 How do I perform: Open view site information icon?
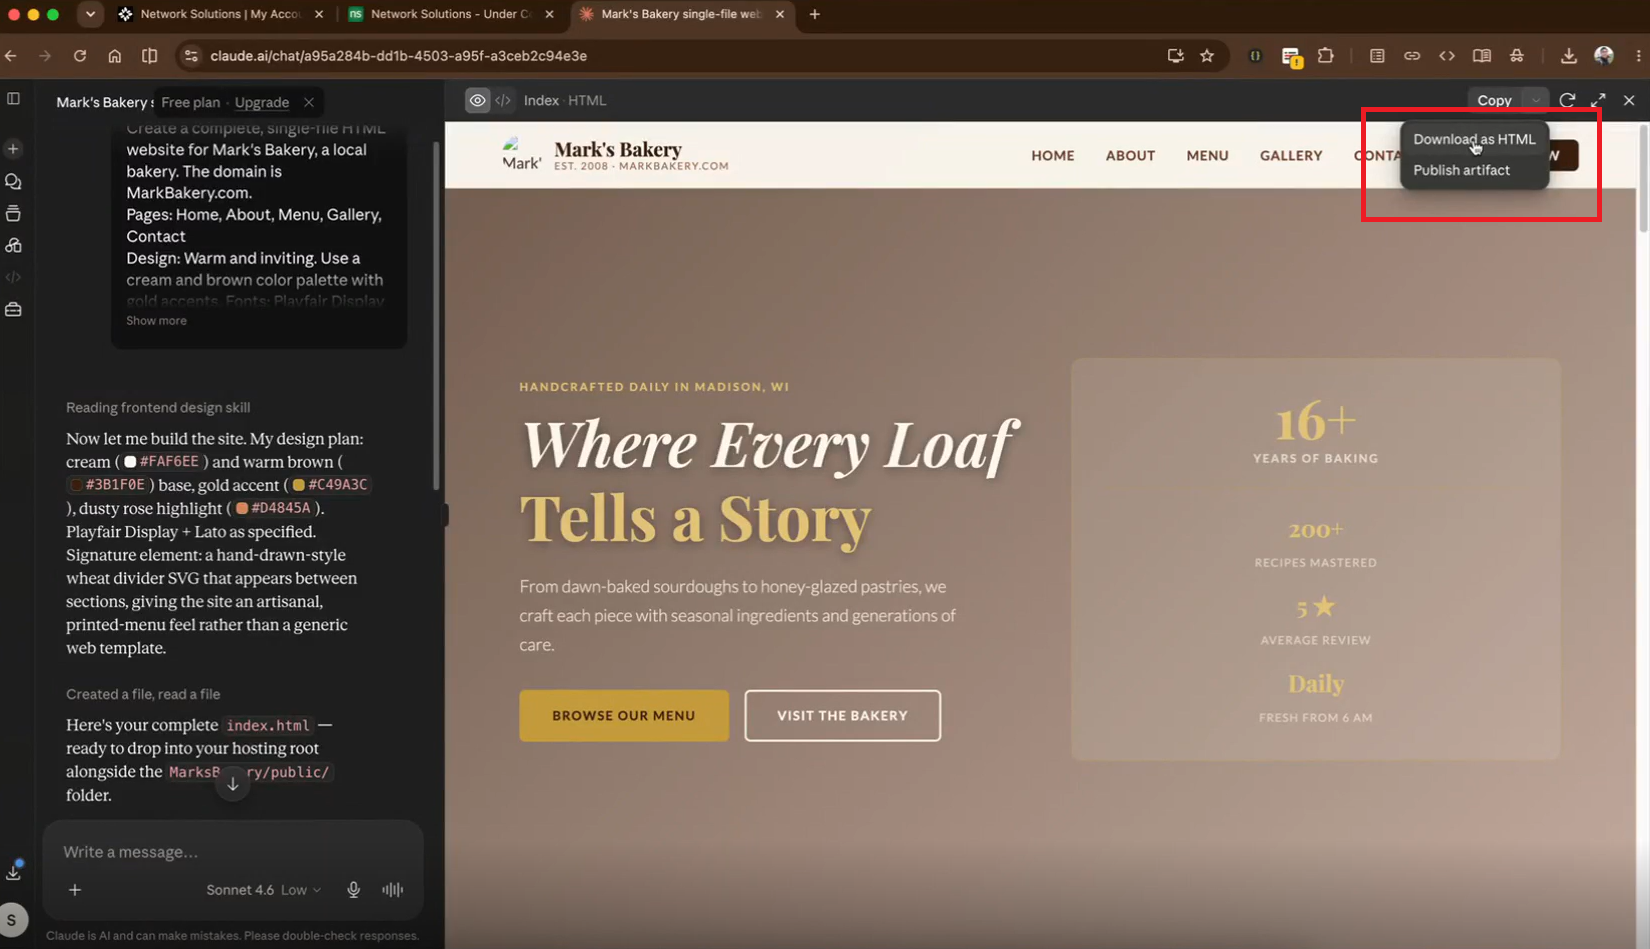tap(191, 56)
